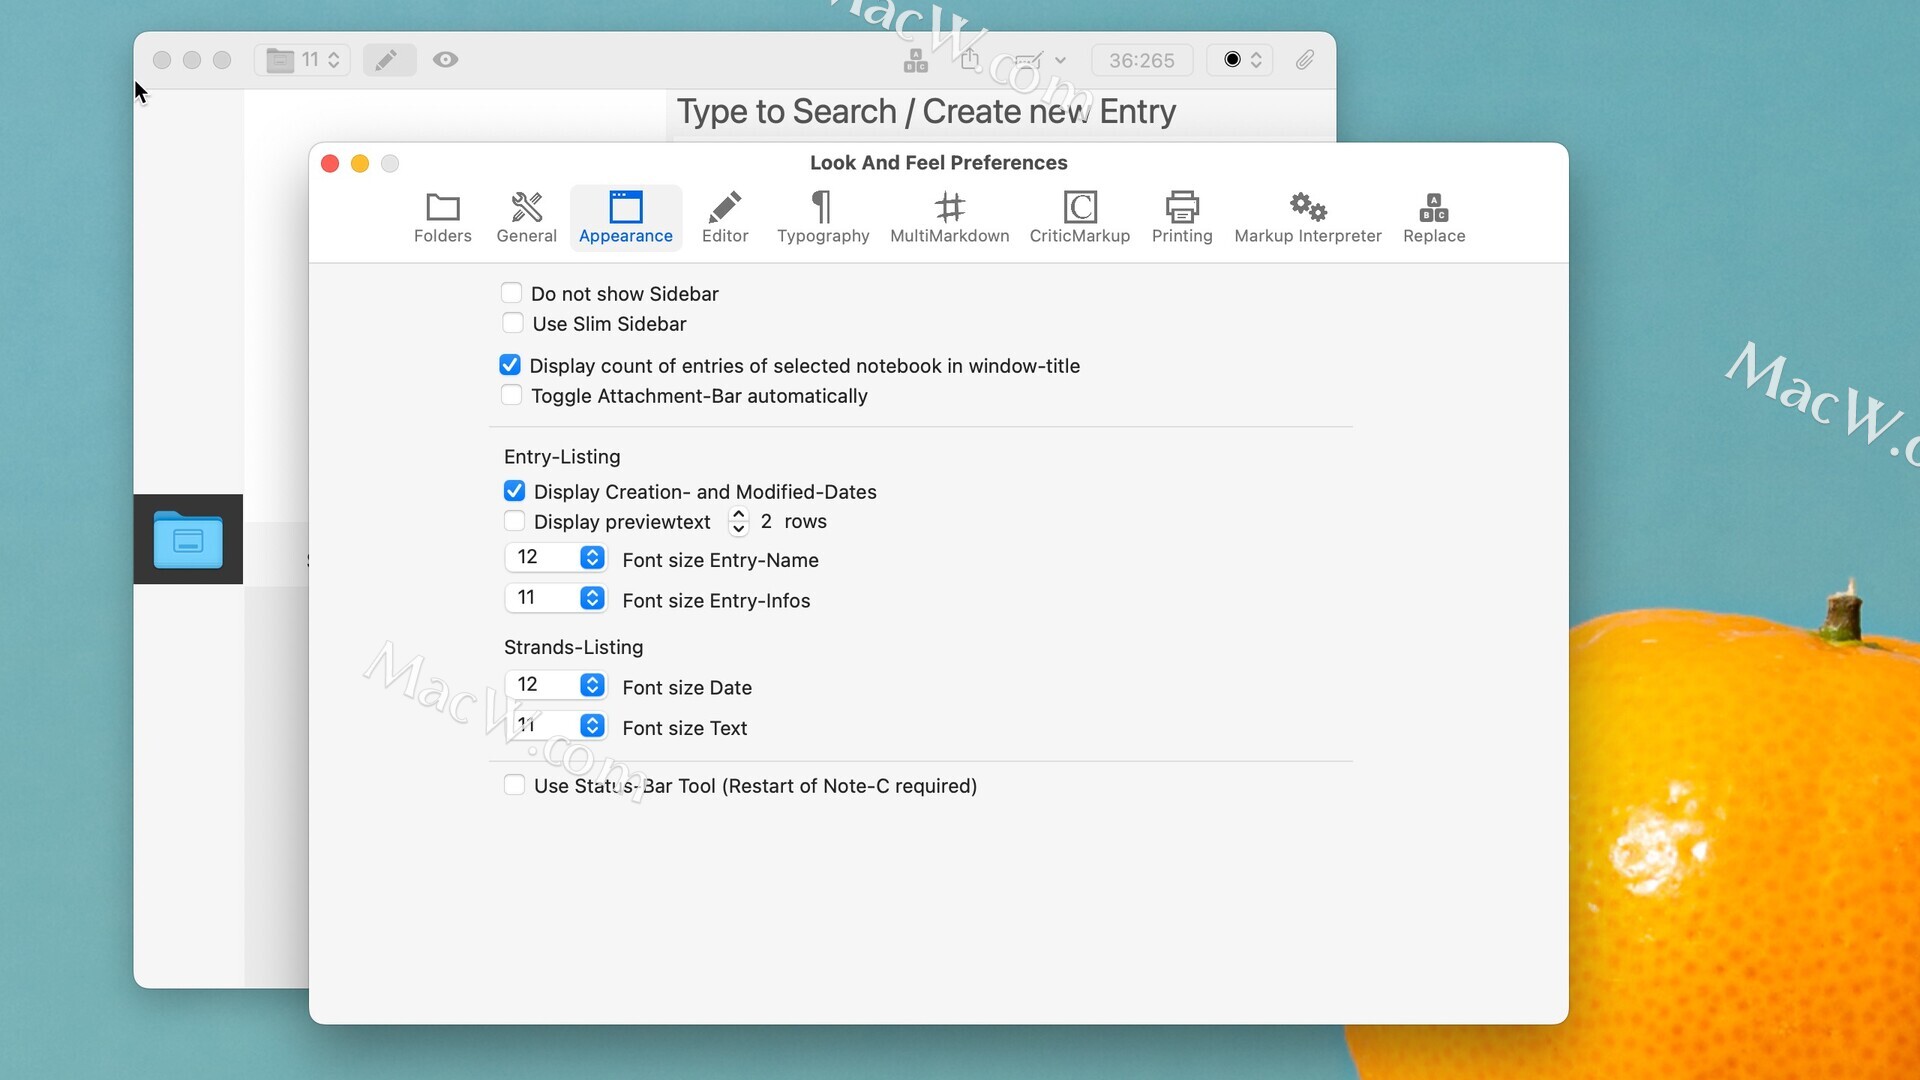The image size is (1920, 1080).
Task: Close the Look And Feel Preferences window
Action: click(330, 163)
